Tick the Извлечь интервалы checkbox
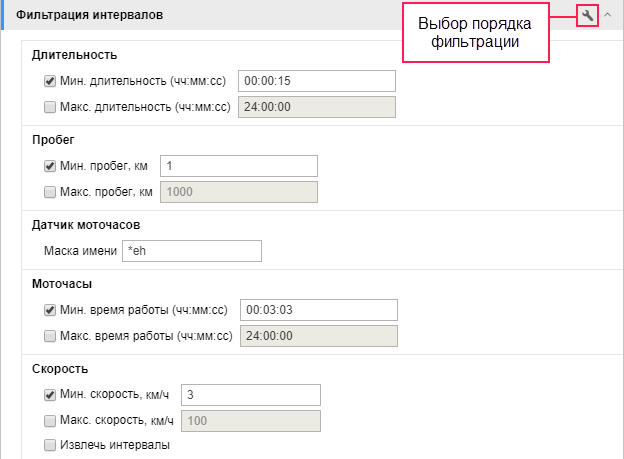This screenshot has height=459, width=624. click(x=50, y=445)
